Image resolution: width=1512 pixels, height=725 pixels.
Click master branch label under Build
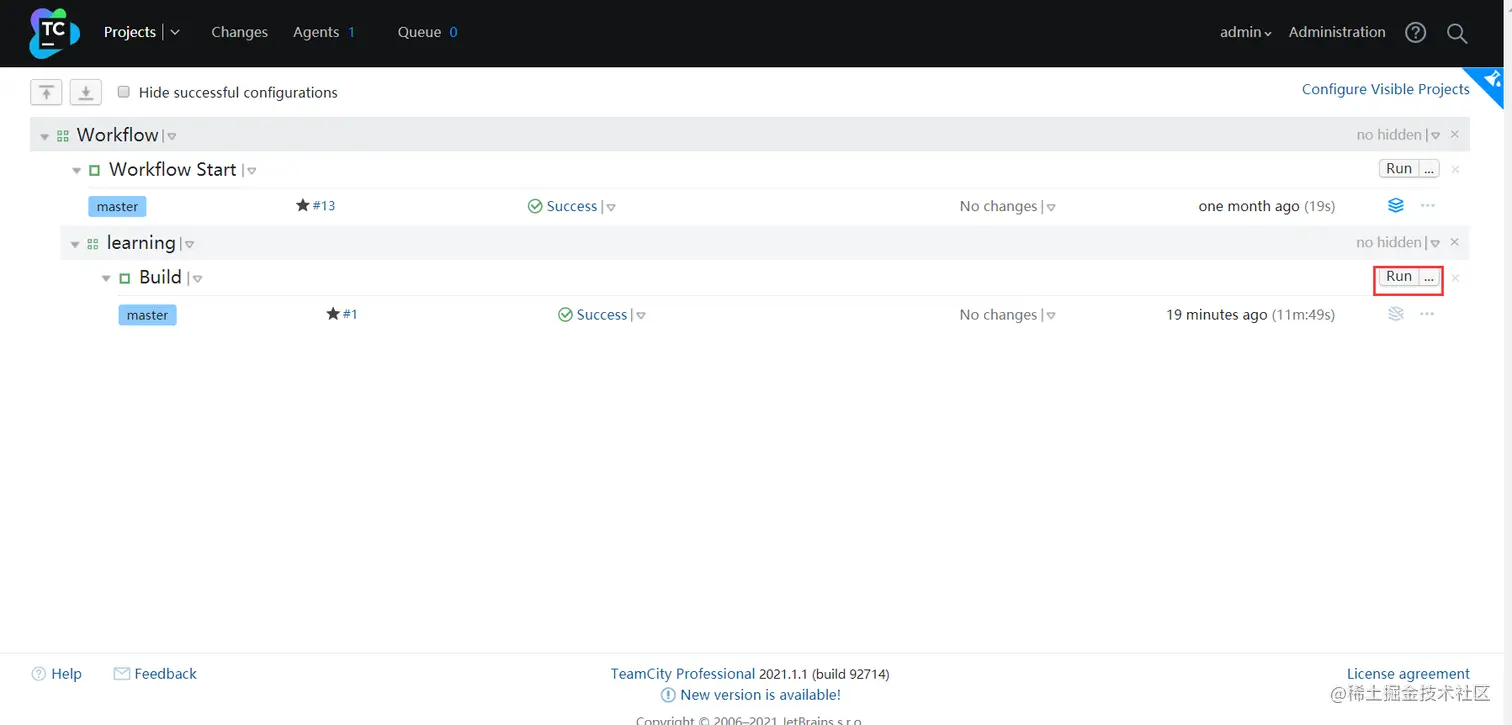tap(147, 315)
